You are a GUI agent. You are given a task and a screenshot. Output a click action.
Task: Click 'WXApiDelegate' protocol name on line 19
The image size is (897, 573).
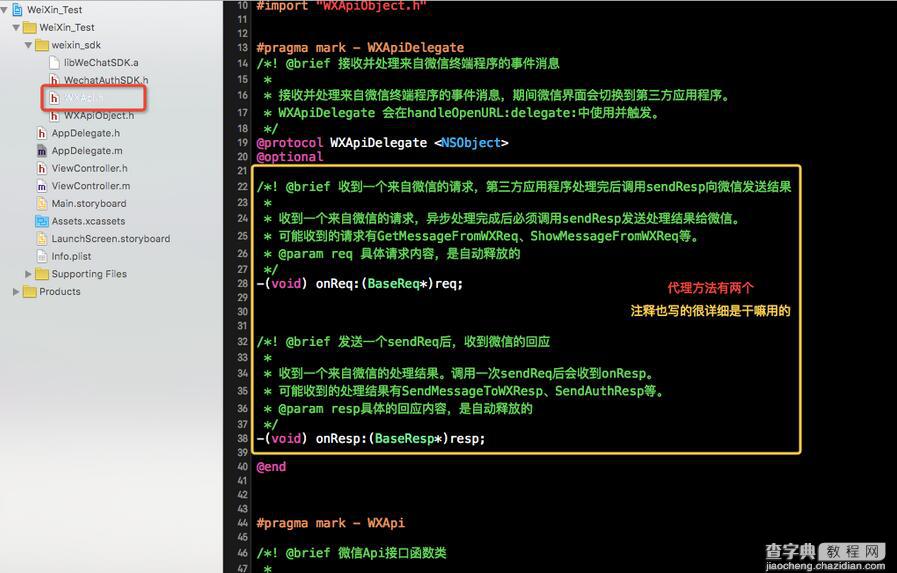click(x=379, y=142)
